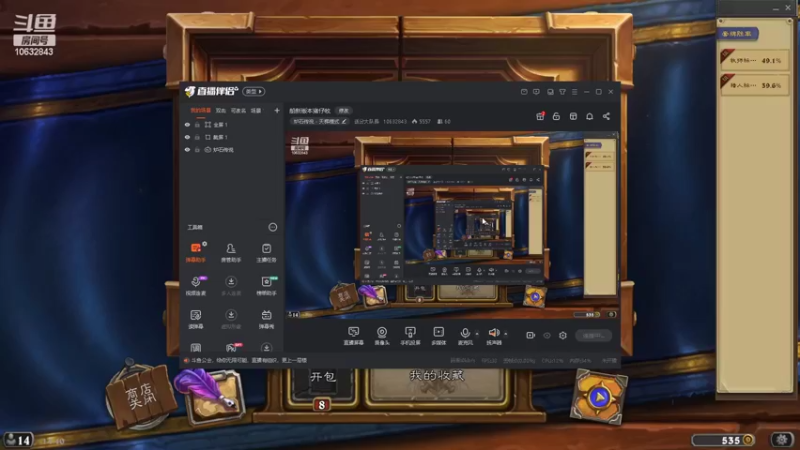Expand speaker options arrow

click(x=506, y=334)
